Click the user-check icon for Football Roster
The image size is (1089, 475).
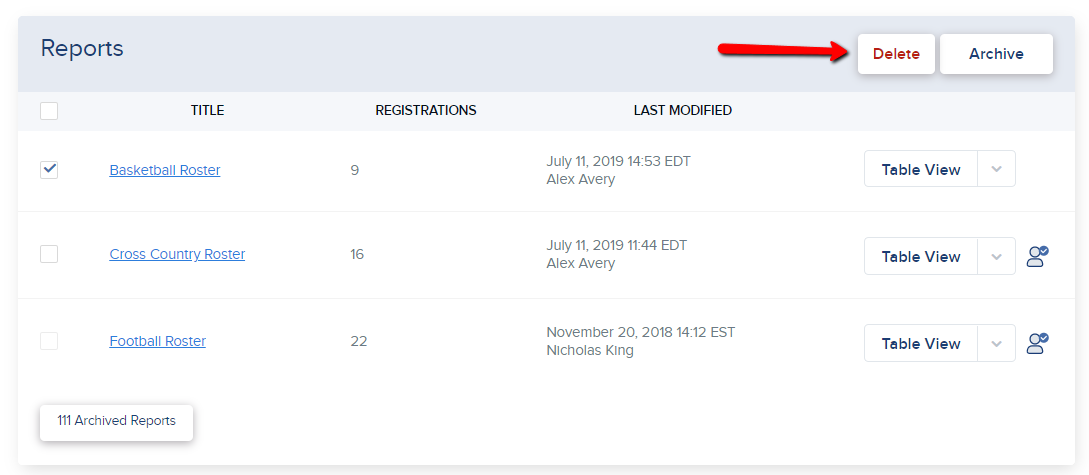(1037, 343)
